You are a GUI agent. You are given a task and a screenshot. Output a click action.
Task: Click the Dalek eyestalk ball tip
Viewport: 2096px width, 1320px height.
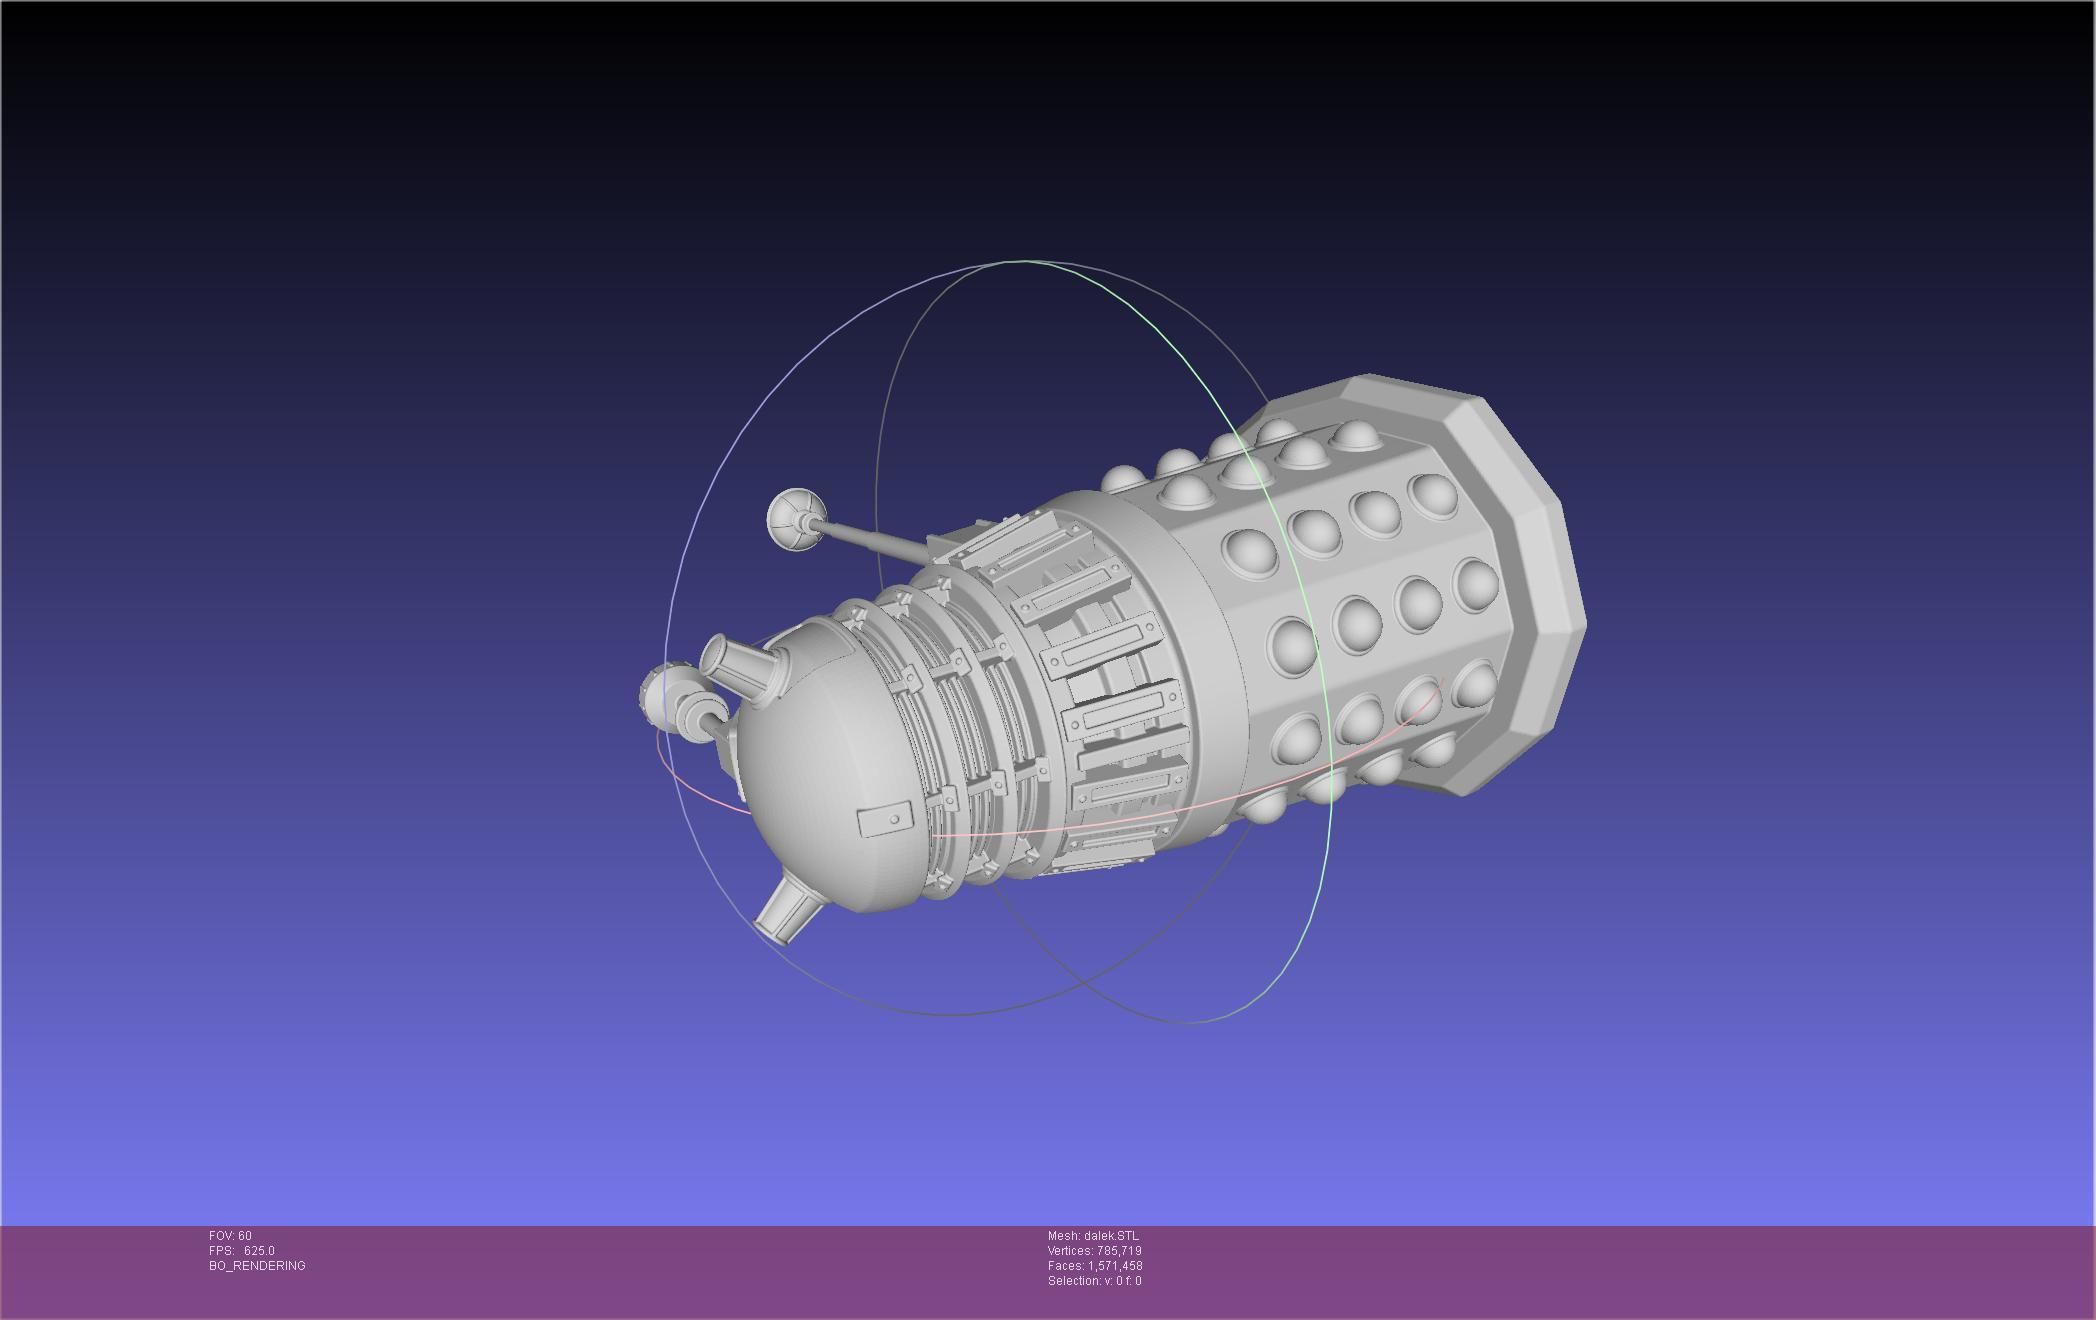pos(795,518)
